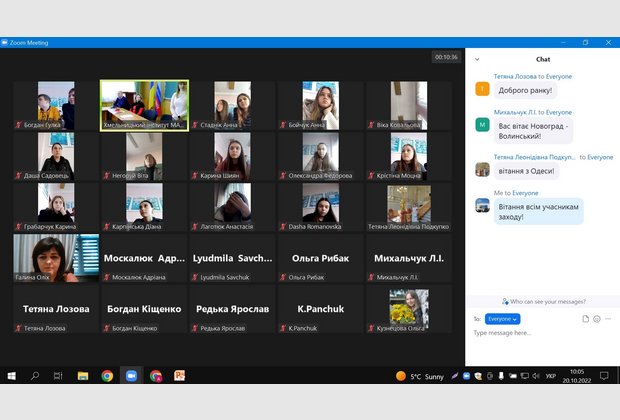
Task: Click the Windows Start button
Action: (11, 376)
